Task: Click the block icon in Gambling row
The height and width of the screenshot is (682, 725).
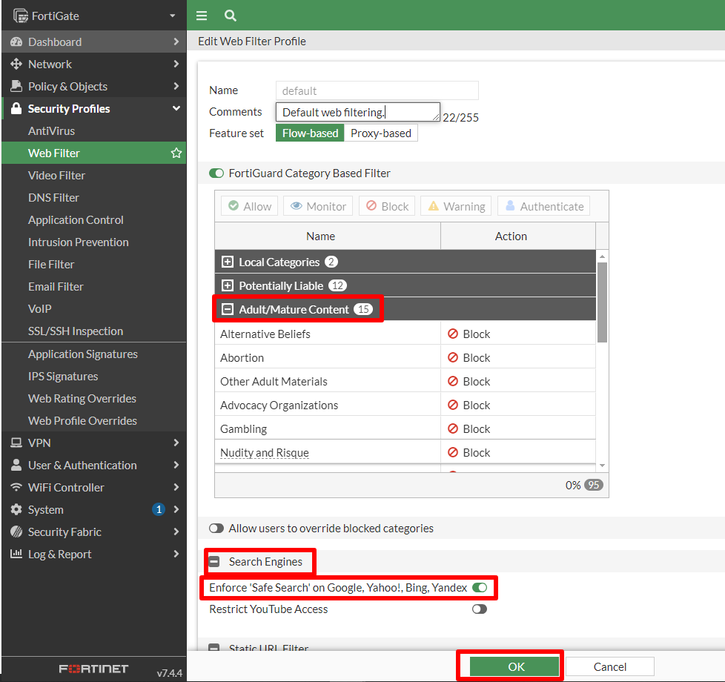Action: coord(453,429)
